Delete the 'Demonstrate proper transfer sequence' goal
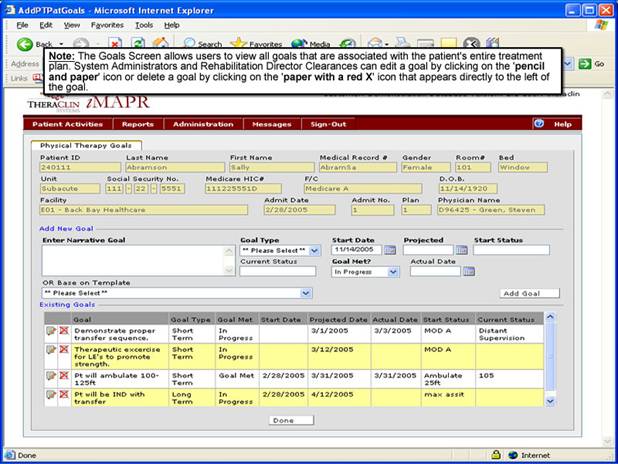618x464 pixels. click(64, 330)
